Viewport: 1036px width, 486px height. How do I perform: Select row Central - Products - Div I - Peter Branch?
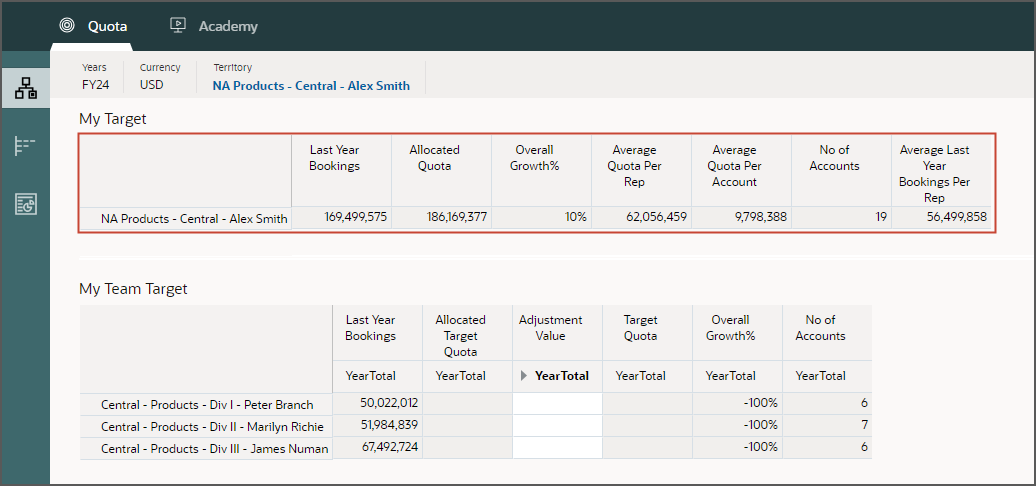pos(207,405)
